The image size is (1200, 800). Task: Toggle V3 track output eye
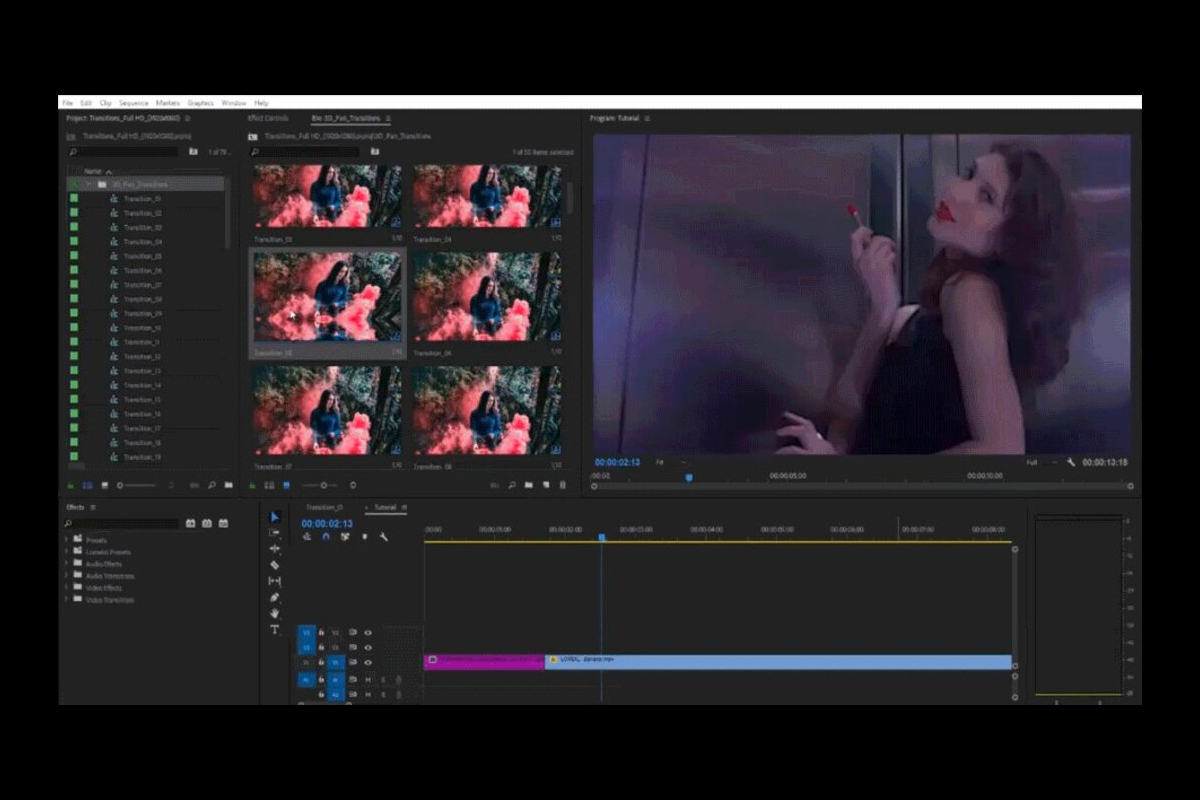tap(368, 632)
